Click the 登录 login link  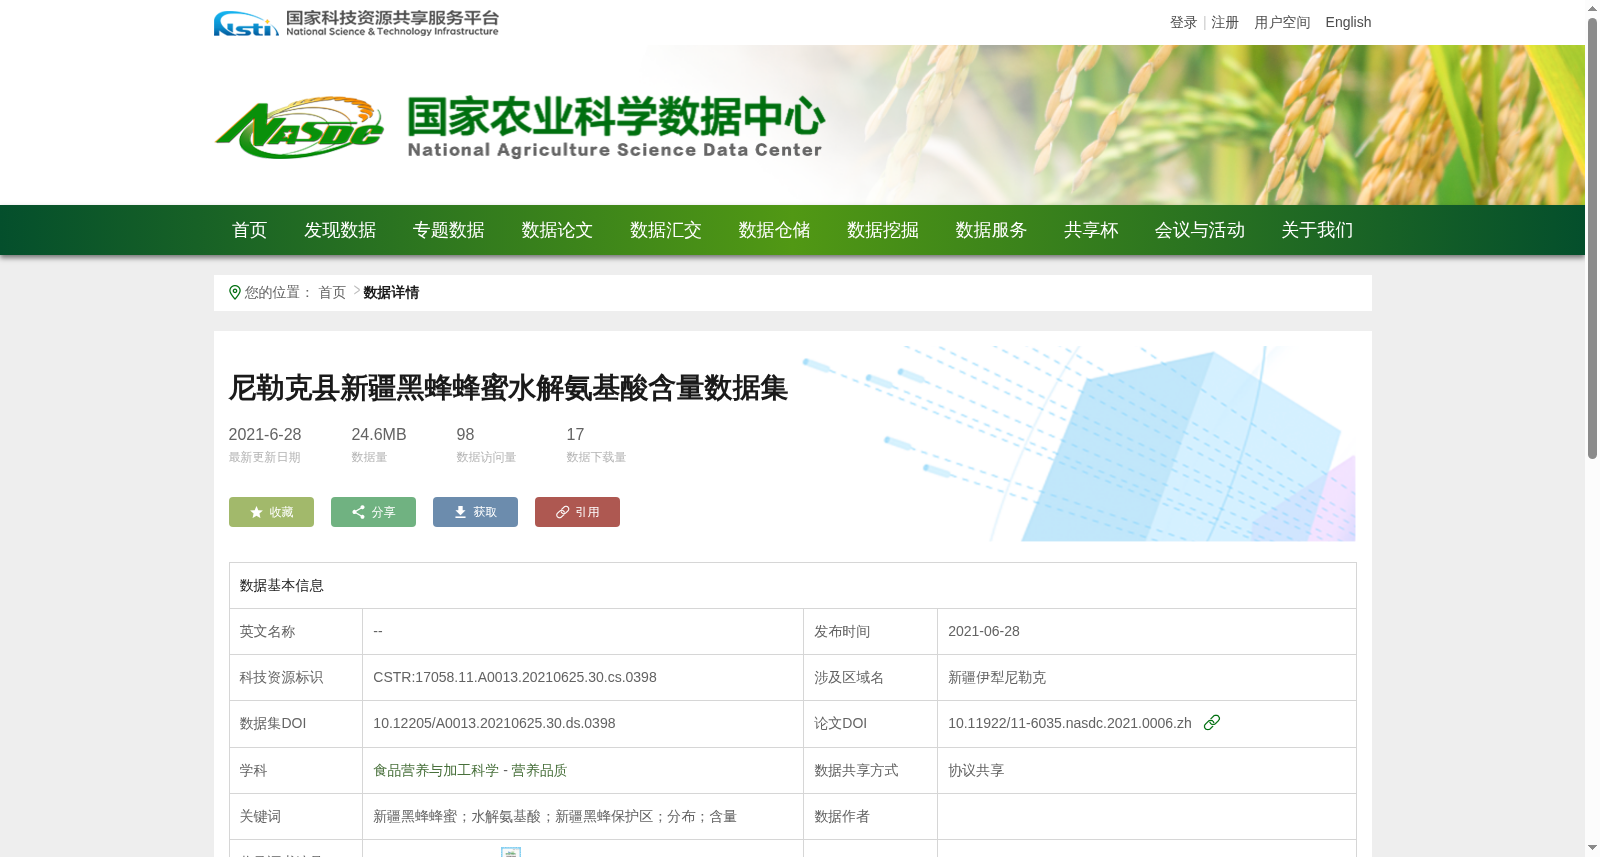point(1184,22)
